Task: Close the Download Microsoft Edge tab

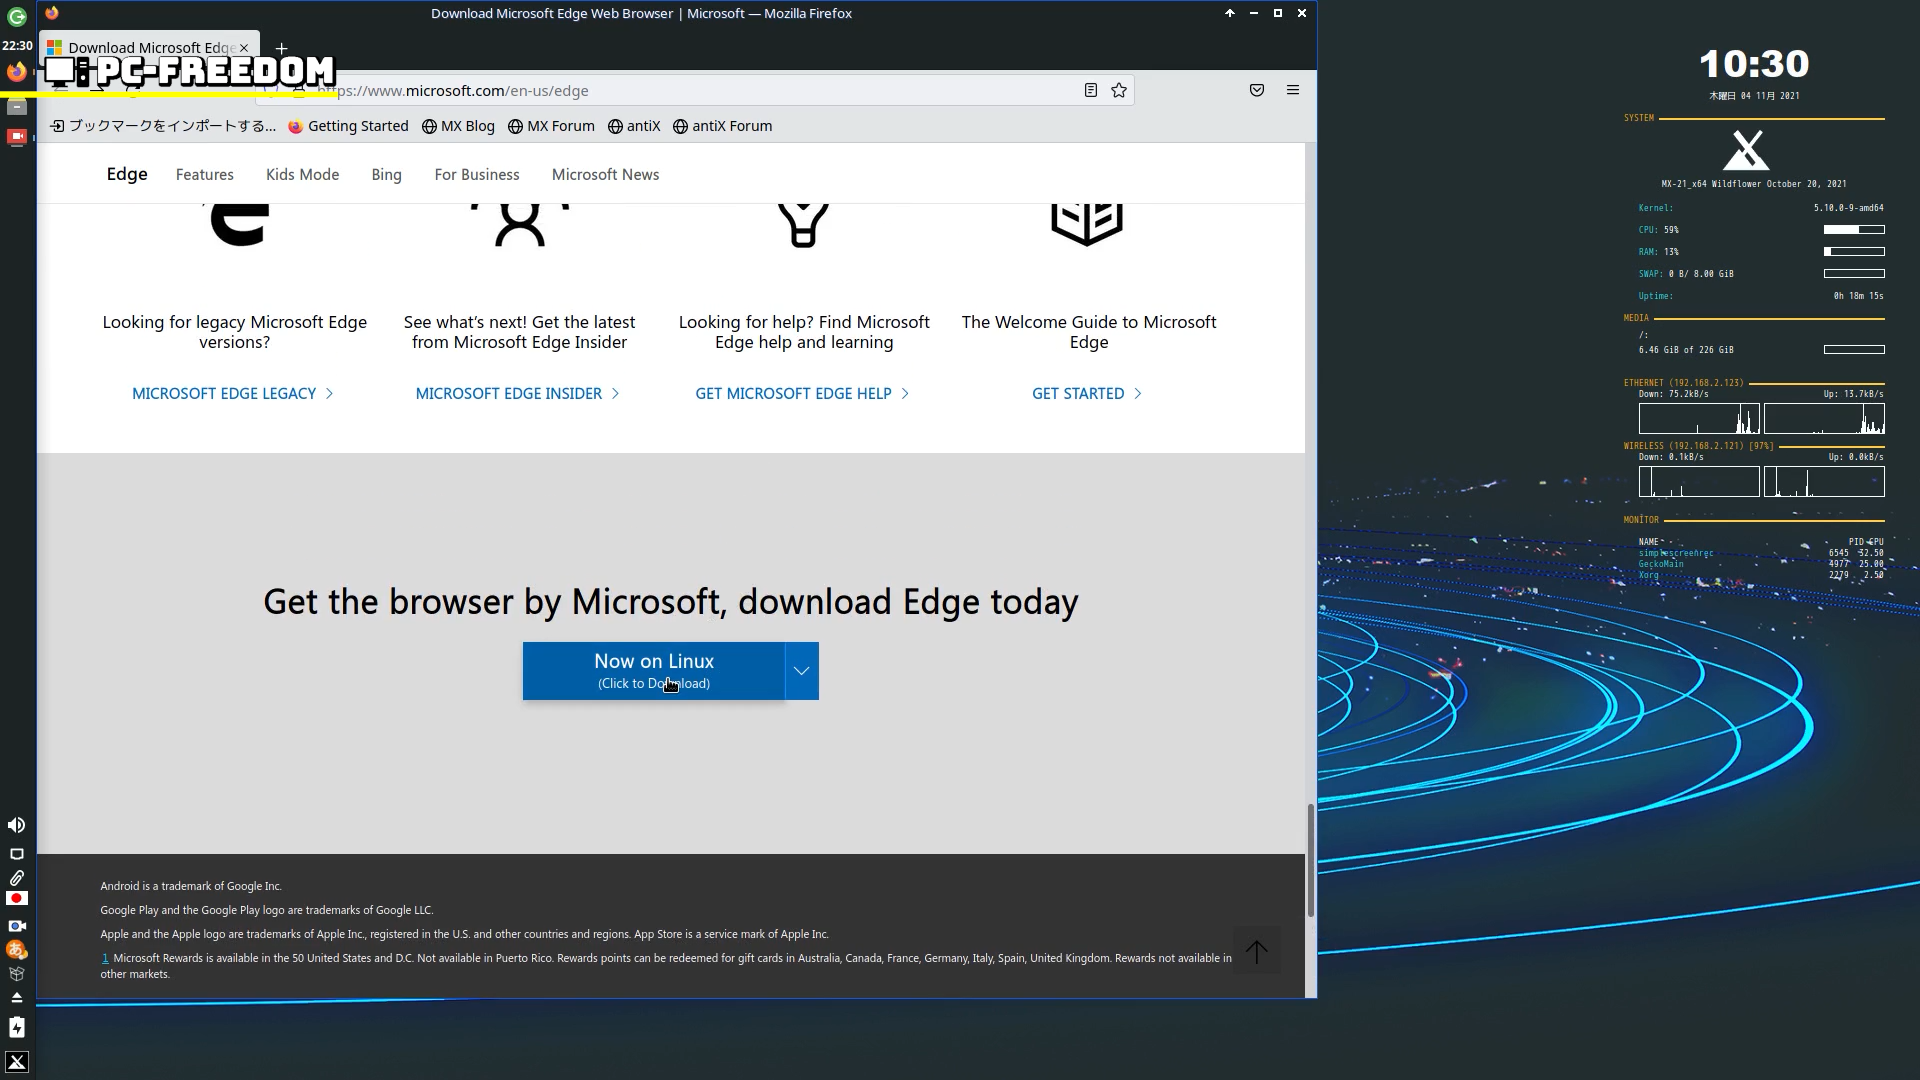Action: 244,48
